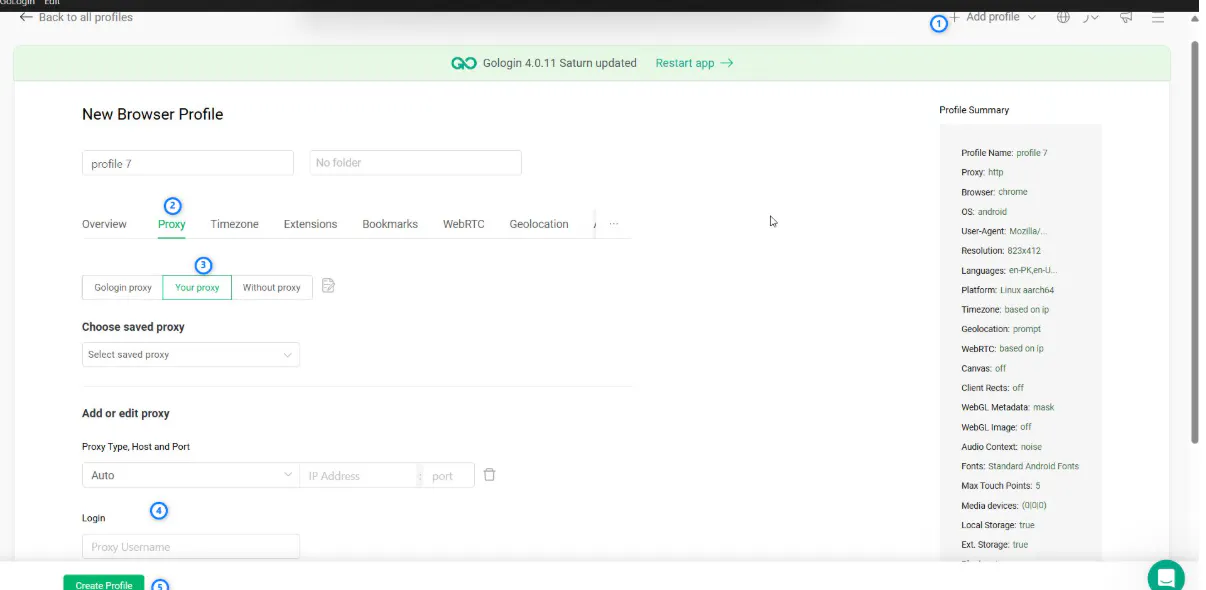Delete proxy with the trash icon

[x=489, y=475]
